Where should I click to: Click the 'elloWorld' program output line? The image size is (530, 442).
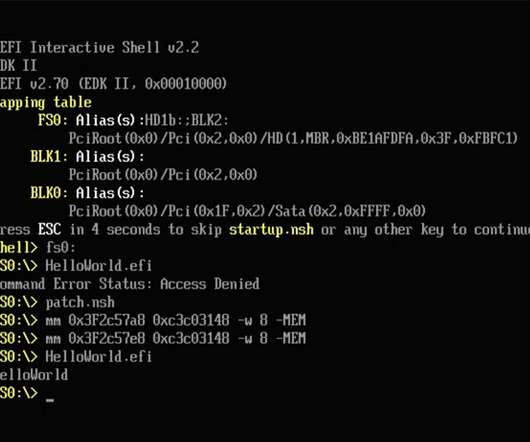[34, 375]
